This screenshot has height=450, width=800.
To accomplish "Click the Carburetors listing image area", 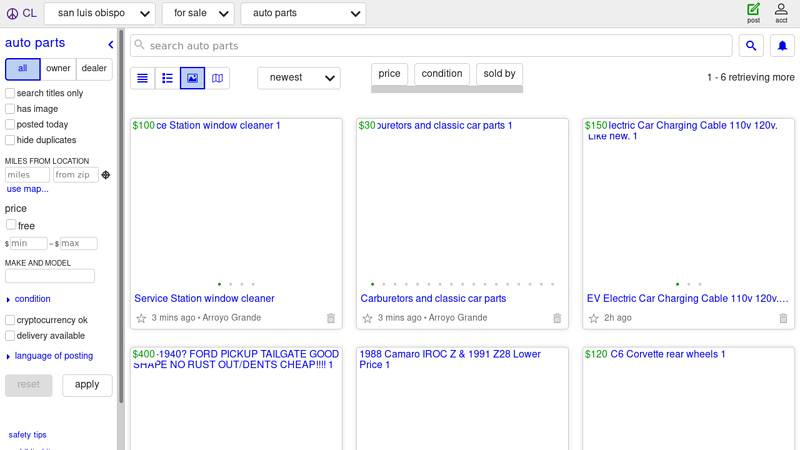I will [462, 207].
